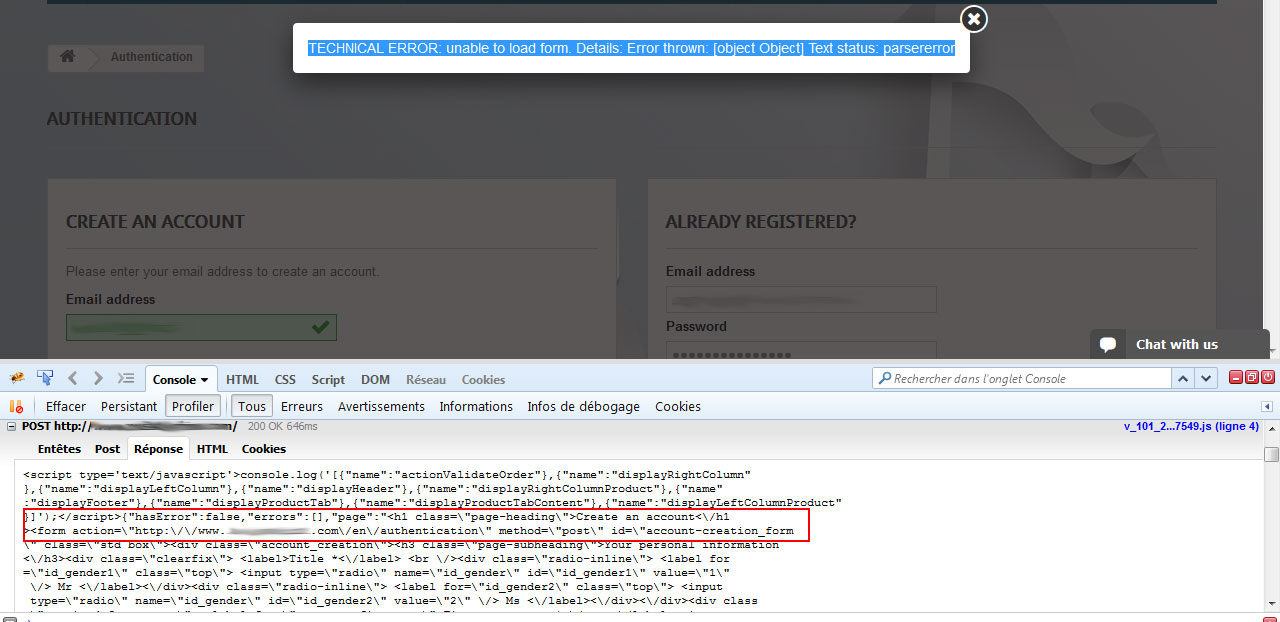Screen dimensions: 1280x622
Task: Collapse the POST request entry
Action: (x=12, y=426)
